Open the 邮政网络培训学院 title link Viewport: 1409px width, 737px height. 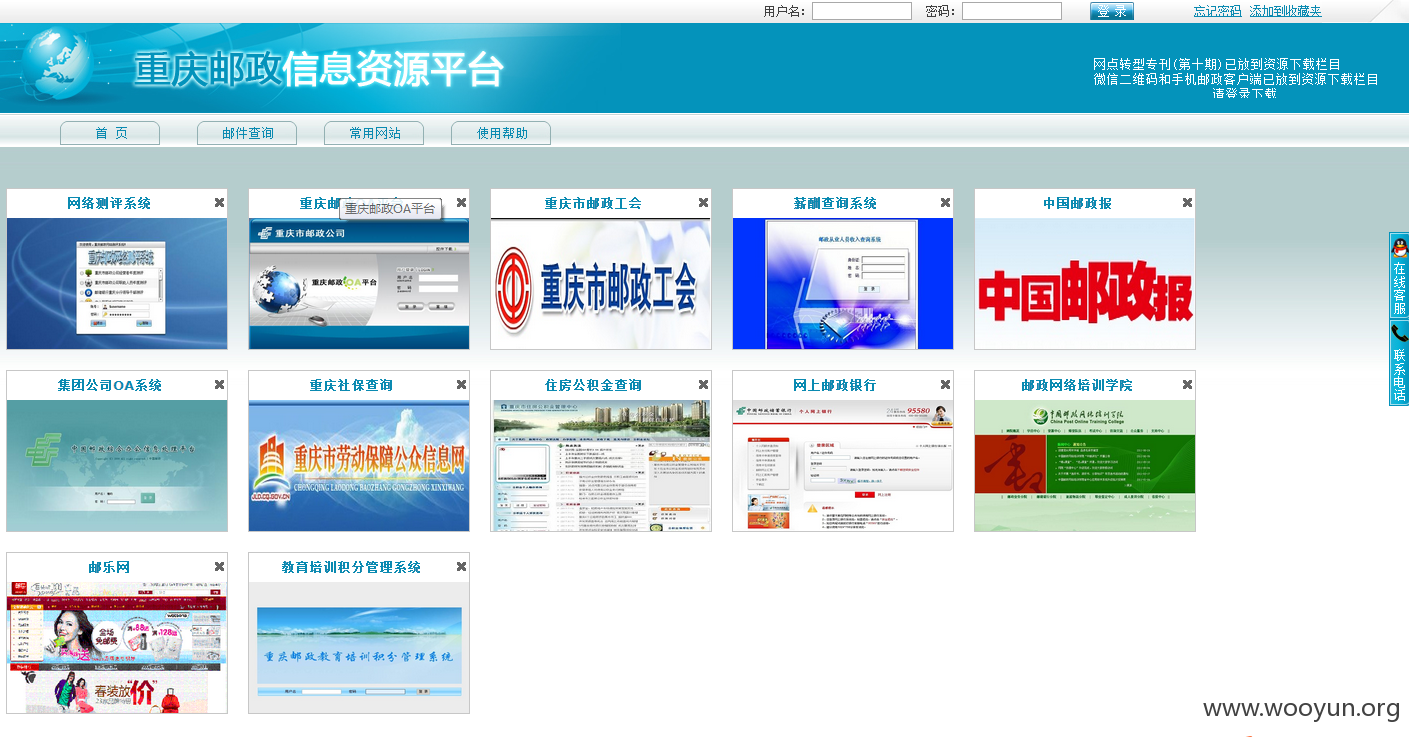[1077, 385]
